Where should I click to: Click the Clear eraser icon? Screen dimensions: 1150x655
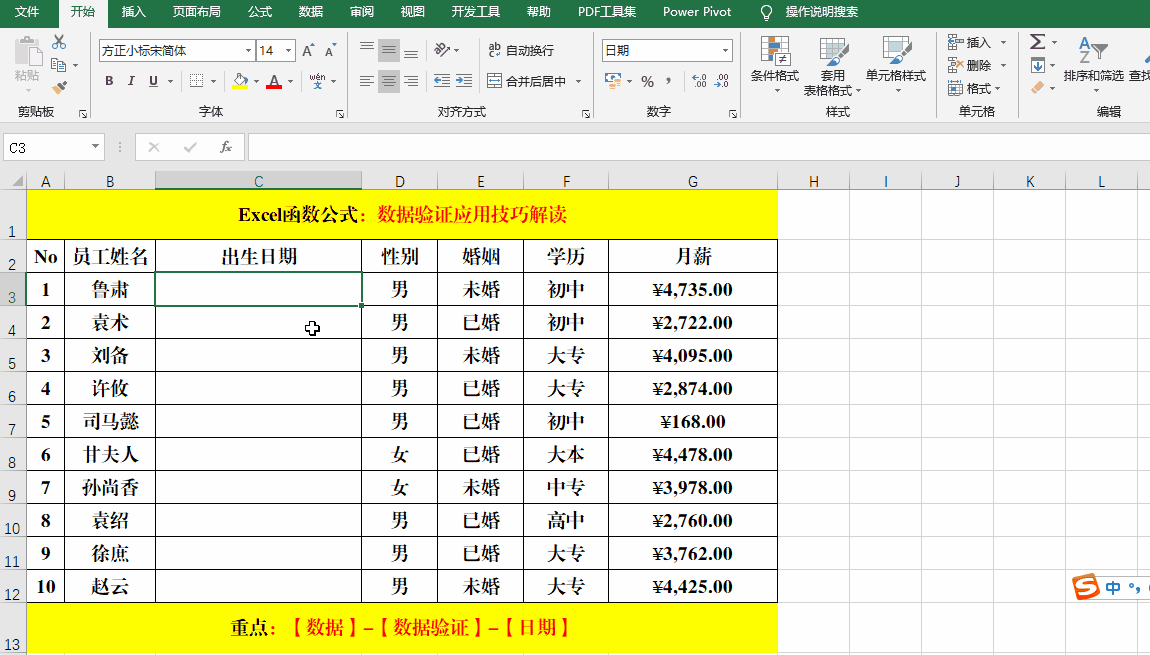(x=1038, y=88)
